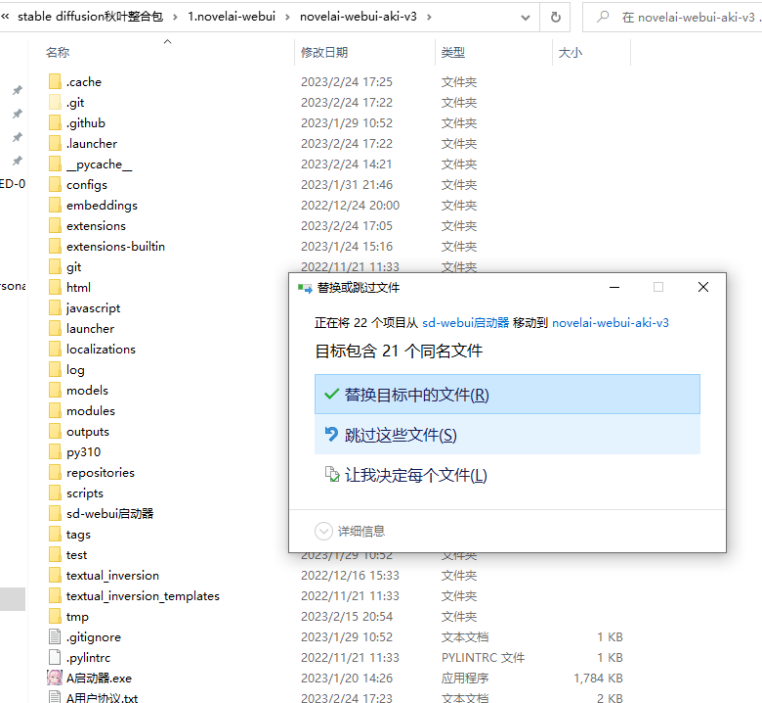
Task: Select the scripts folder icon
Action: 55,493
